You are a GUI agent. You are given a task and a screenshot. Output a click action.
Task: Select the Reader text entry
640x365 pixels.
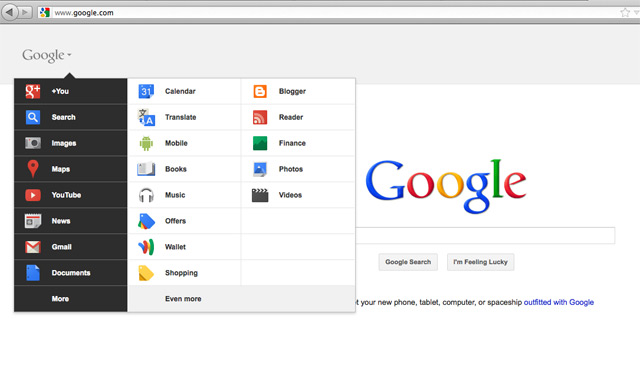tap(291, 117)
